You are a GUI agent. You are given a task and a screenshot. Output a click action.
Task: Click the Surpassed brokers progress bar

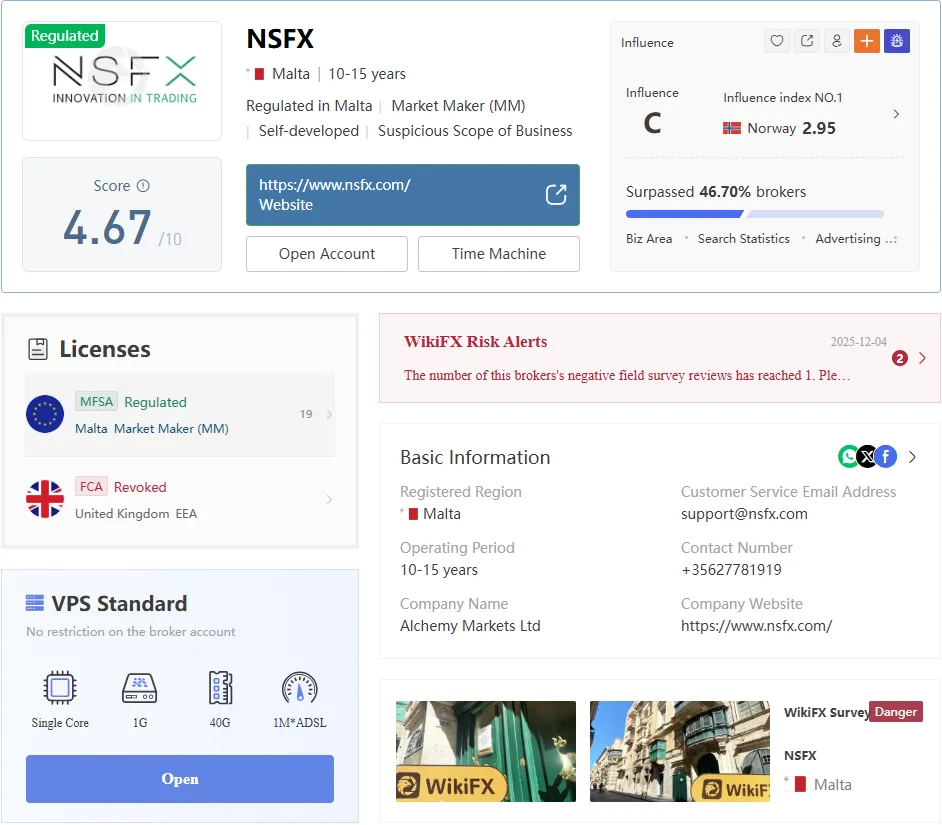tap(755, 214)
